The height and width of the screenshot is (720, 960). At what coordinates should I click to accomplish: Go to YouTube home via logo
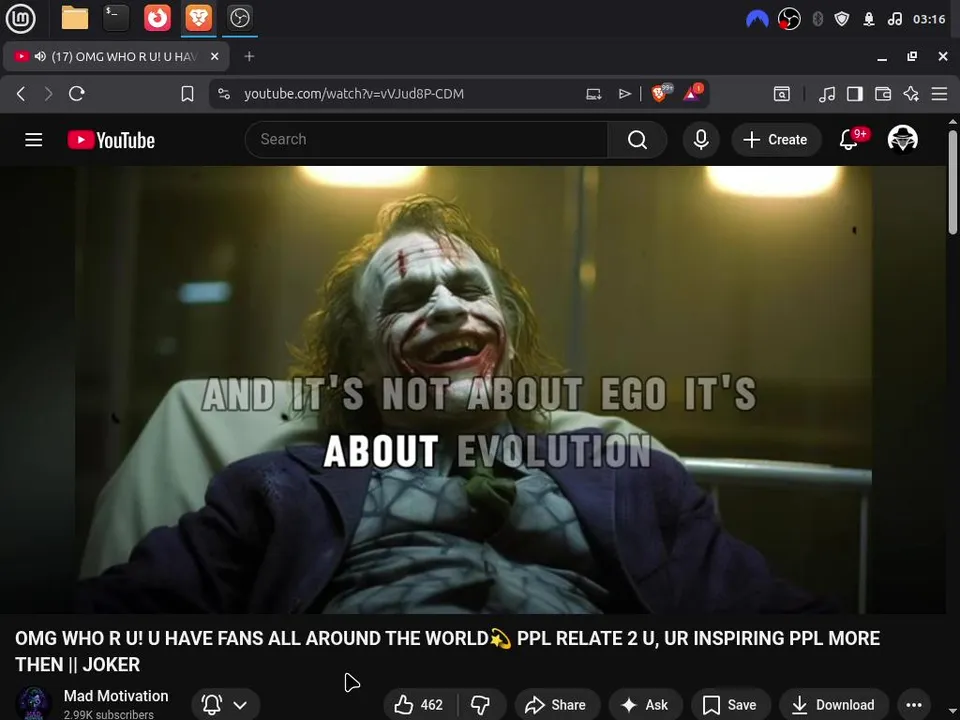[111, 140]
